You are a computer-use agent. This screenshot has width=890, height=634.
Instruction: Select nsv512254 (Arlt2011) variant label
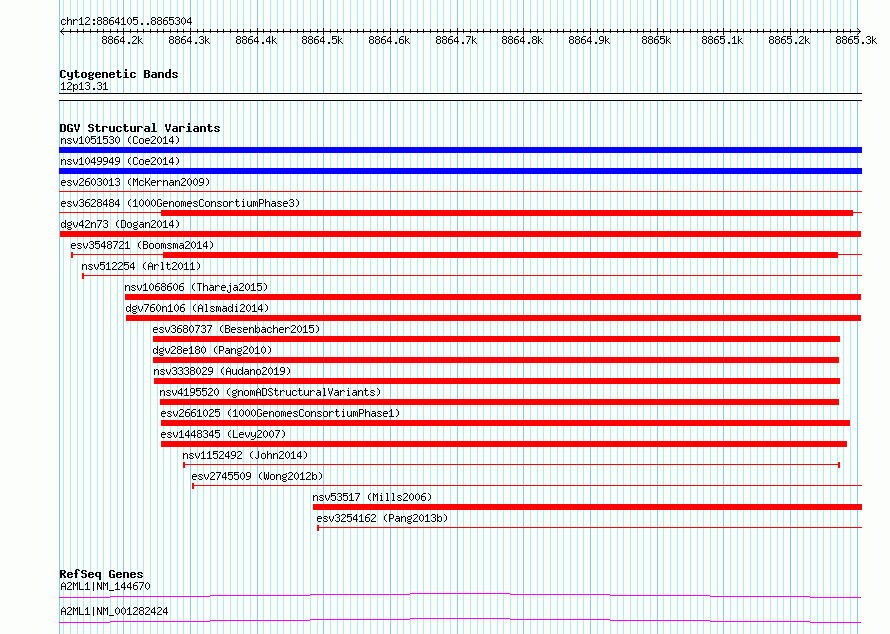pyautogui.click(x=141, y=266)
